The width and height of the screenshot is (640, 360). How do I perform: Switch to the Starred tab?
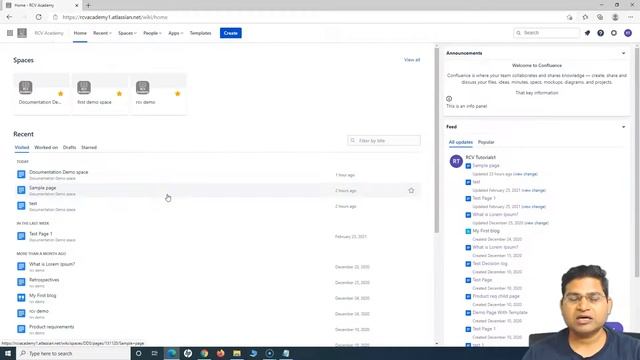click(89, 147)
